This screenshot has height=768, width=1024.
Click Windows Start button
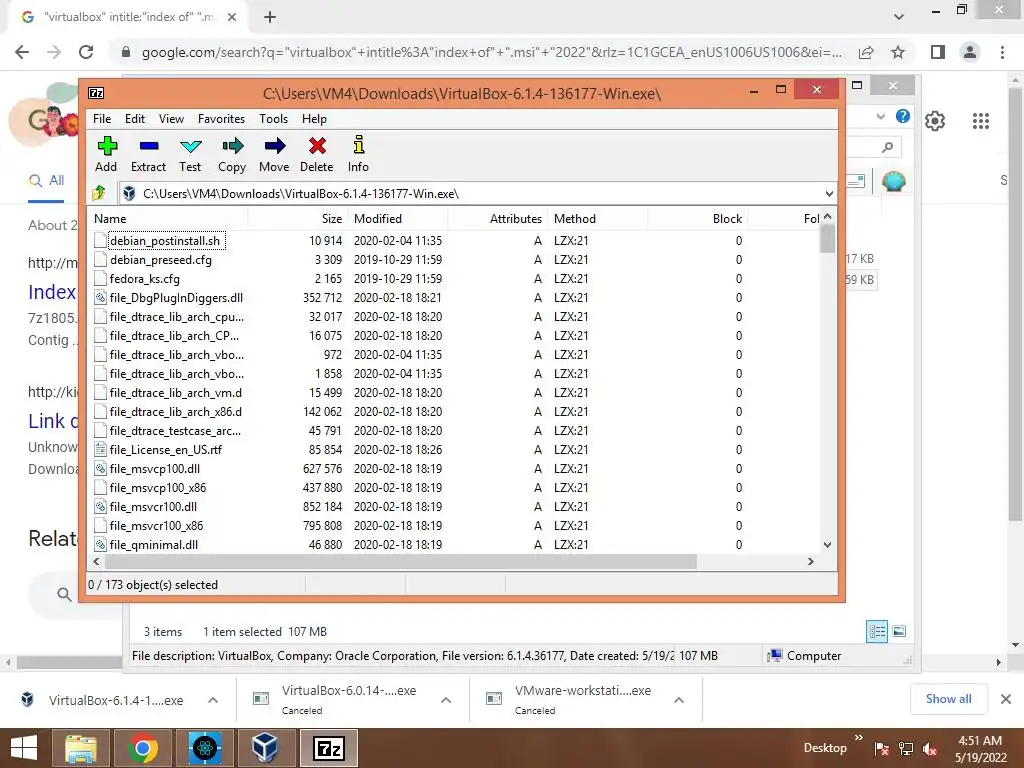coord(24,748)
